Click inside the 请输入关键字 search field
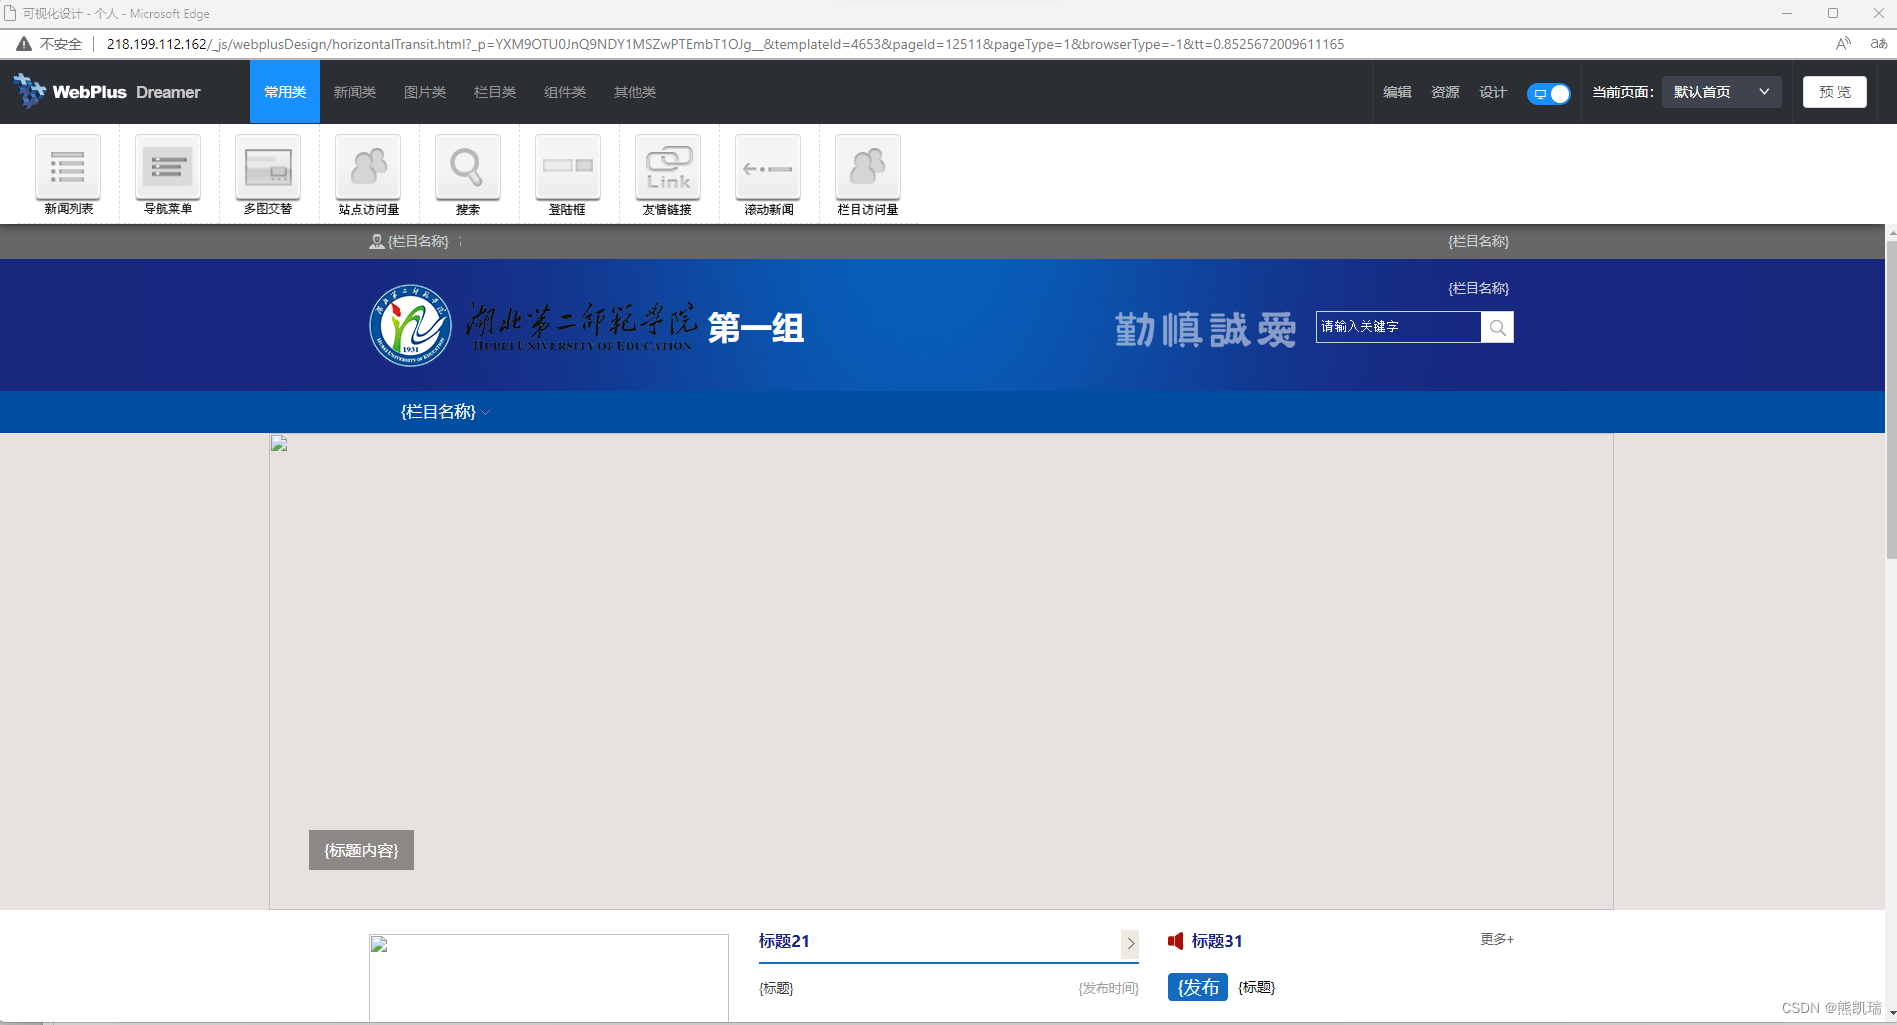The image size is (1897, 1025). (1396, 327)
